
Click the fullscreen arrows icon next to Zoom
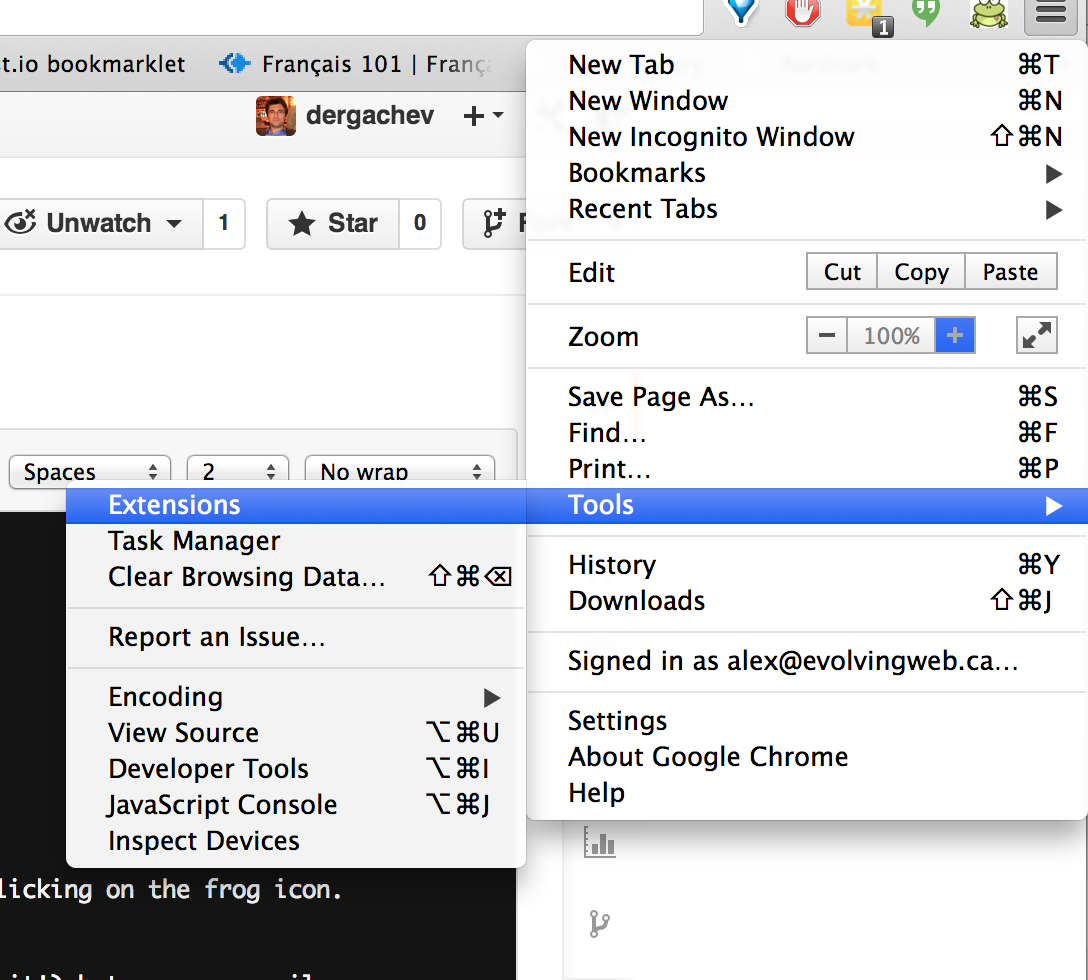pyautogui.click(x=1037, y=336)
